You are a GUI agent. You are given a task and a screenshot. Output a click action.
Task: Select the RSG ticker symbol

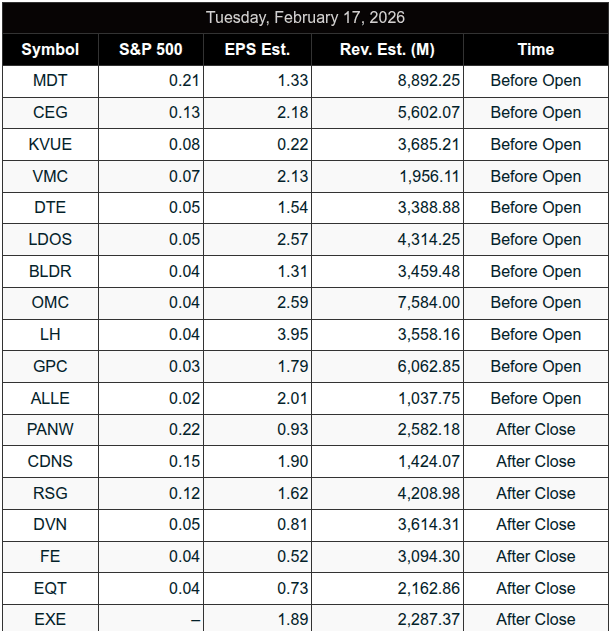50,493
